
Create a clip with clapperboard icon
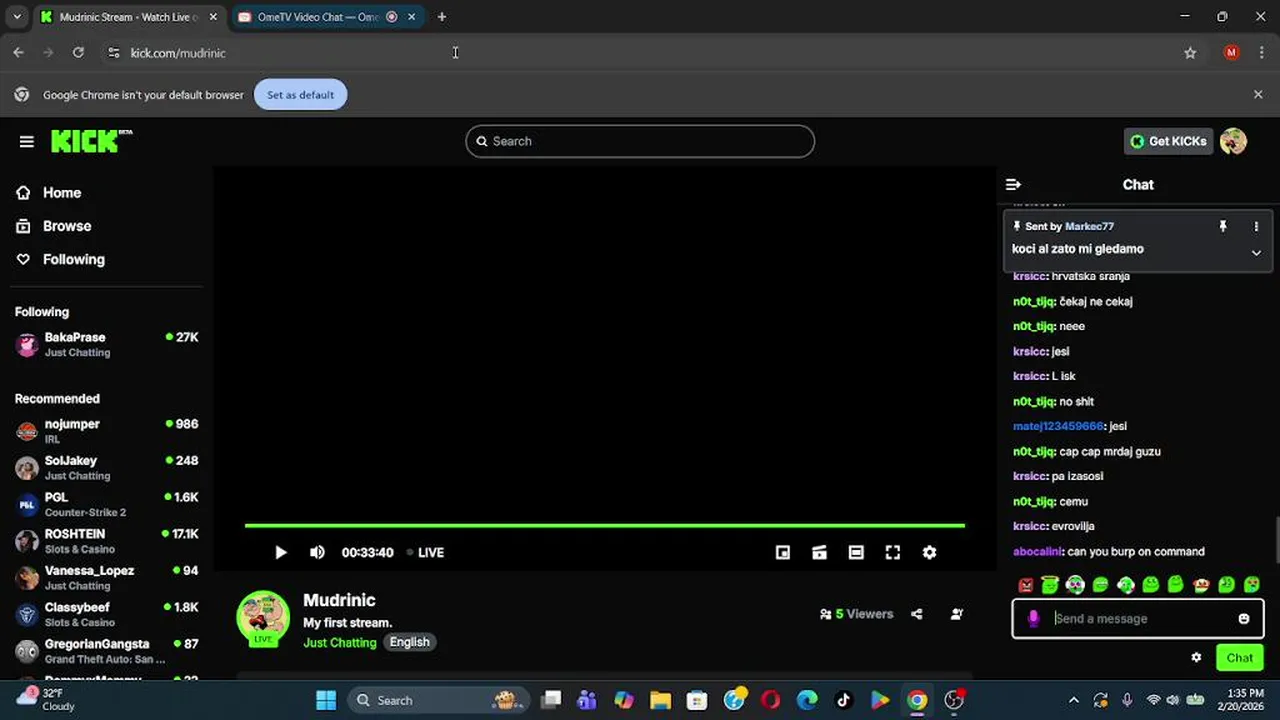coord(819,552)
